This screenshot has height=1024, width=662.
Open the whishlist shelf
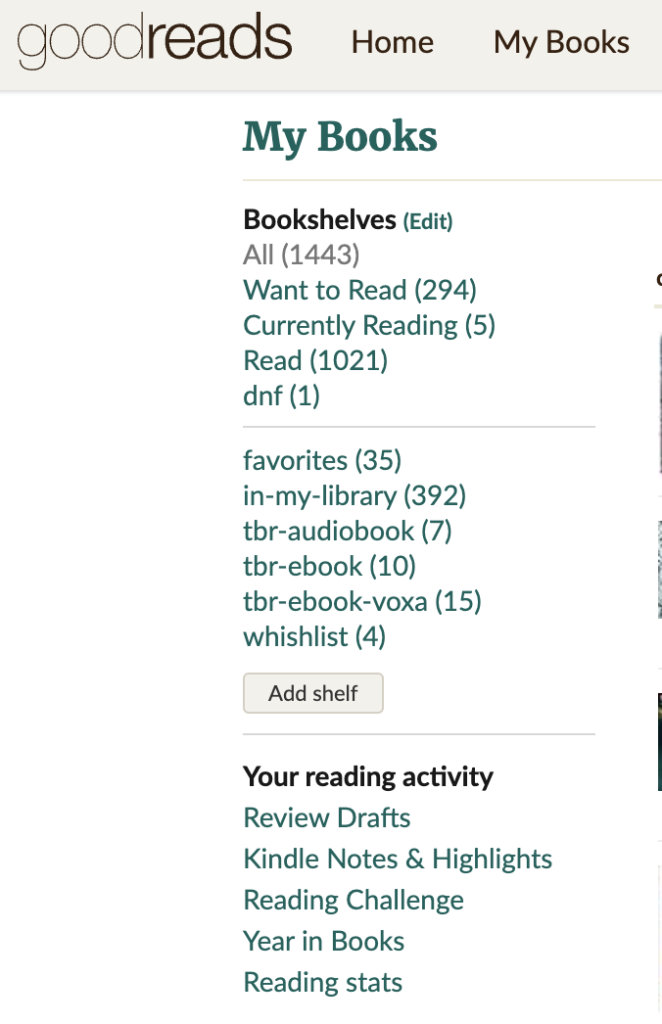pos(314,637)
